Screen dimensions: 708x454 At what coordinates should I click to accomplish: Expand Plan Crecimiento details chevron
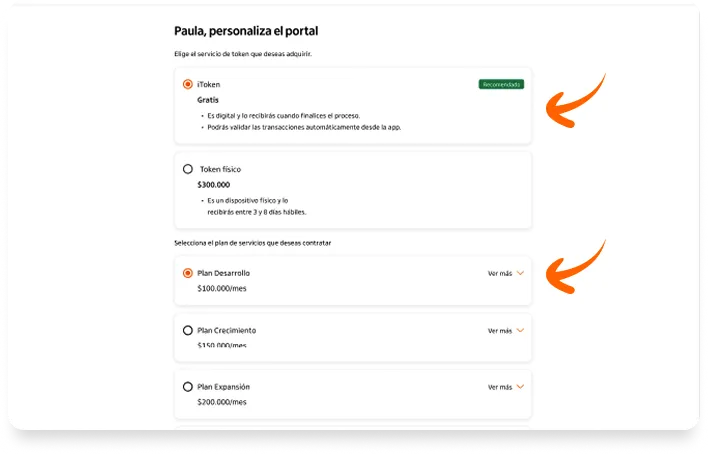[x=520, y=331]
